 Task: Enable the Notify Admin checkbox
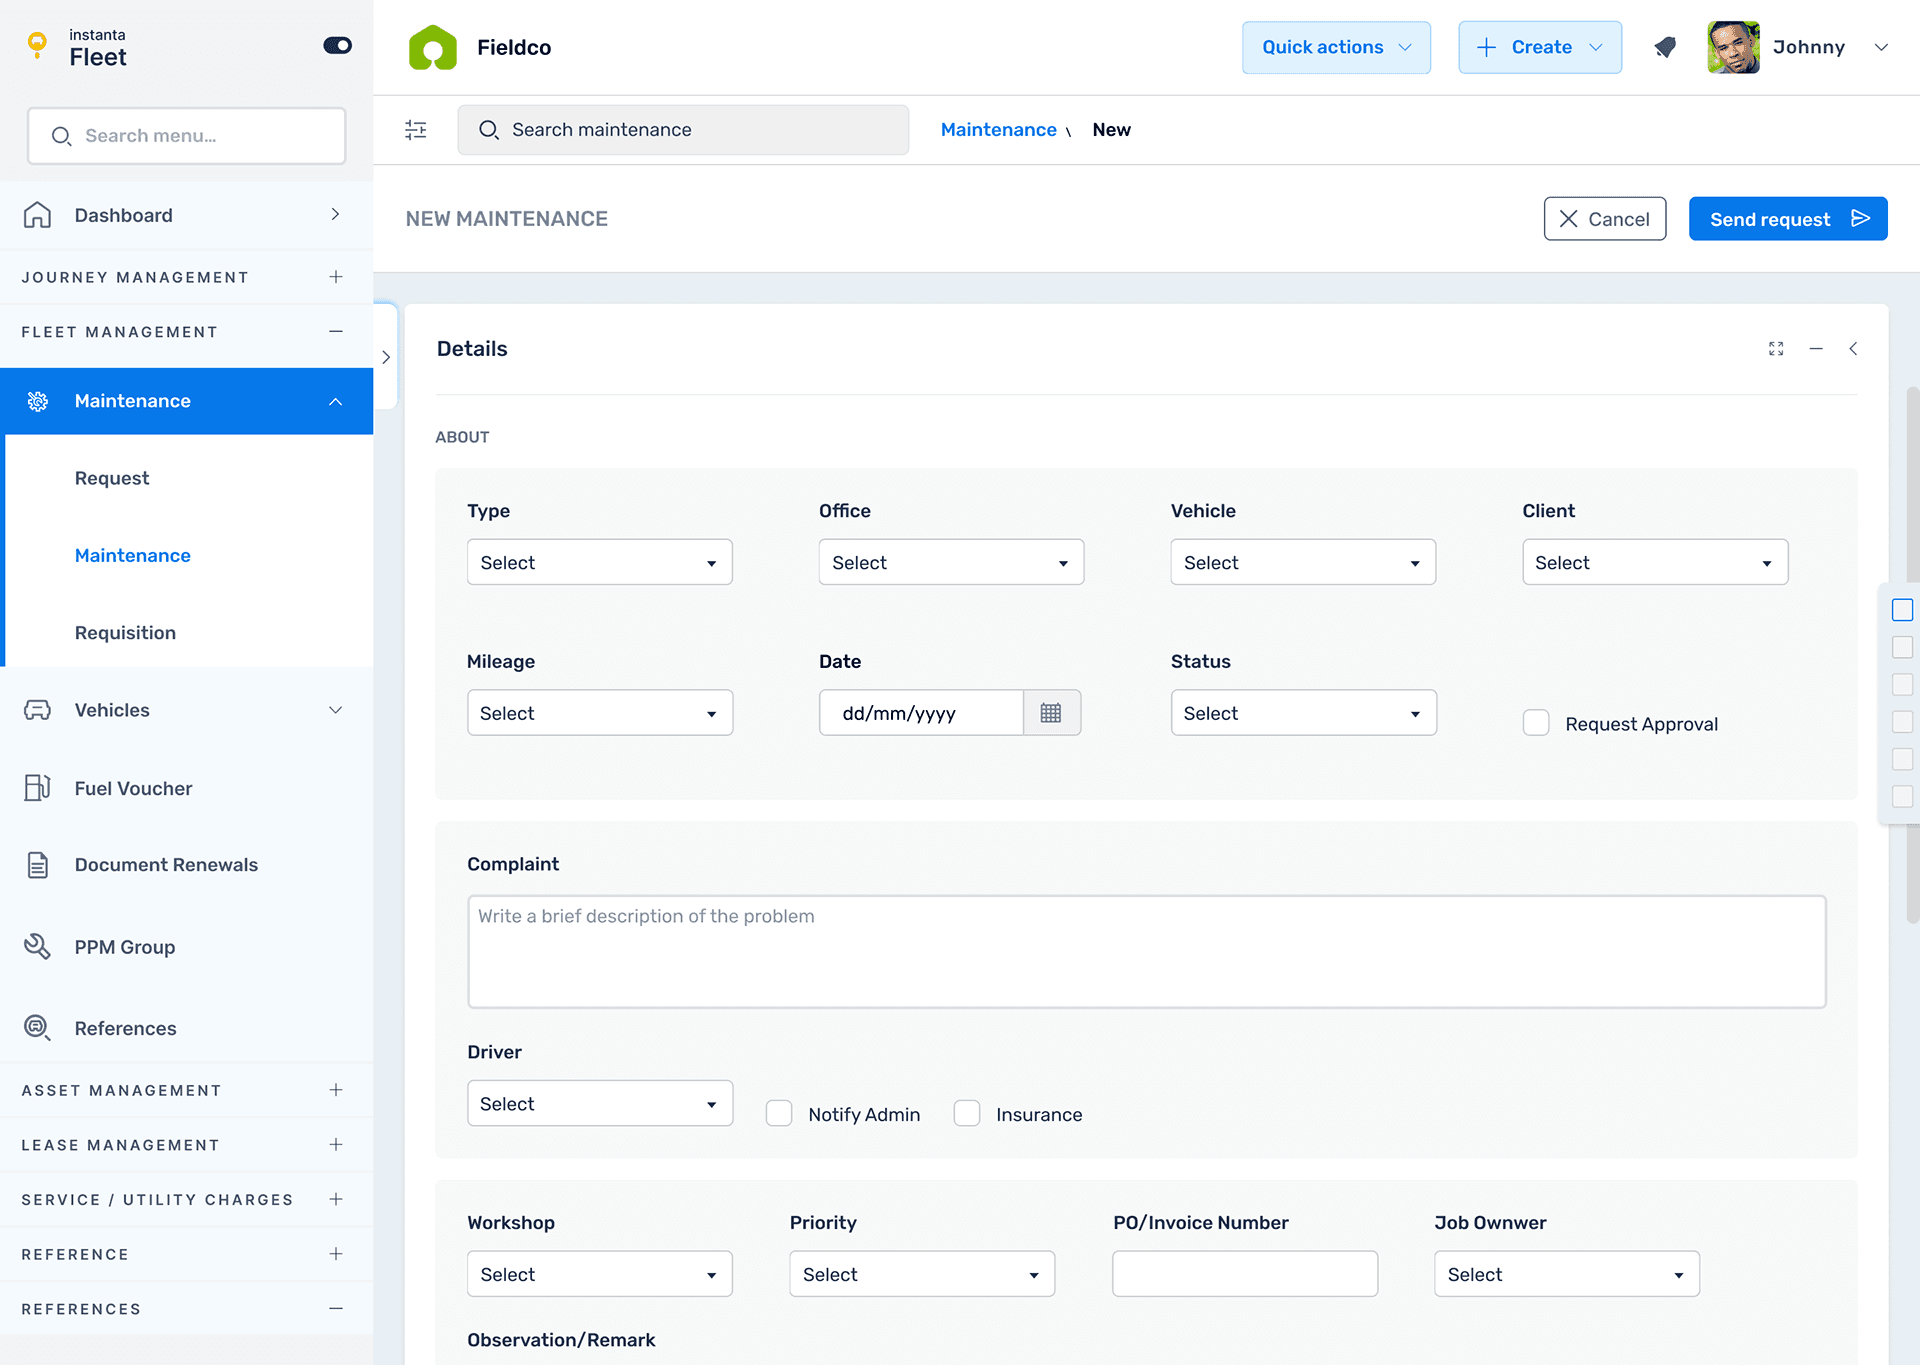point(779,1114)
